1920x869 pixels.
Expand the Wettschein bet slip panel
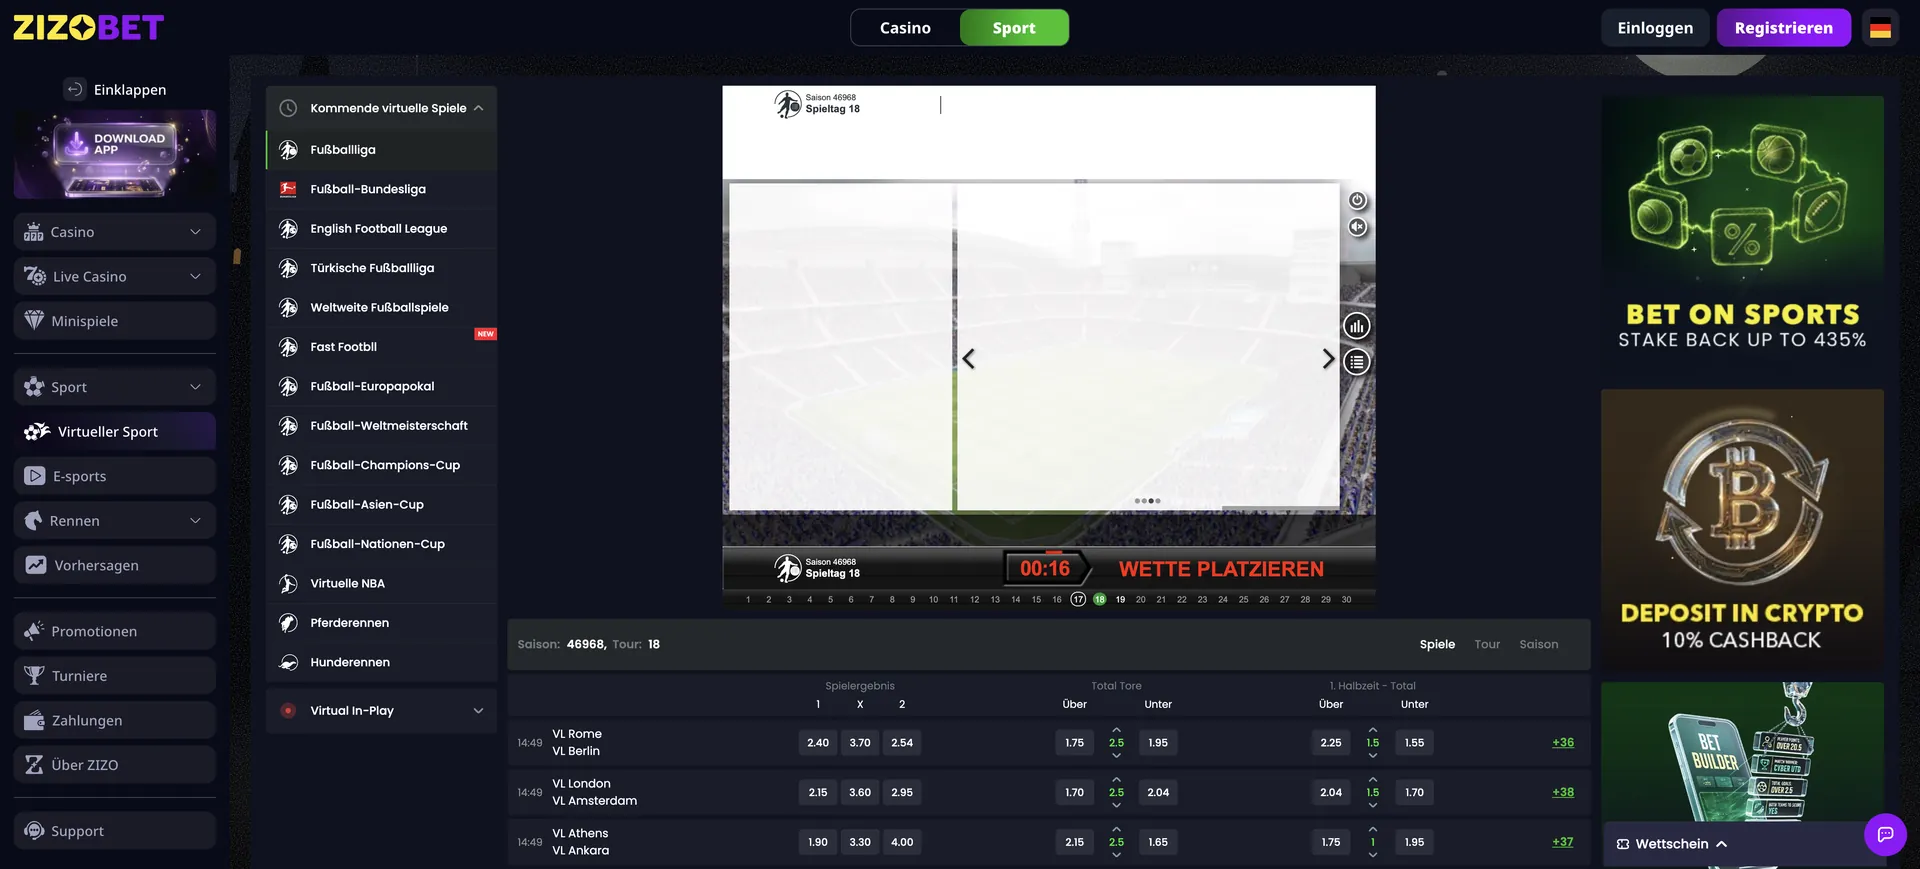point(1721,844)
